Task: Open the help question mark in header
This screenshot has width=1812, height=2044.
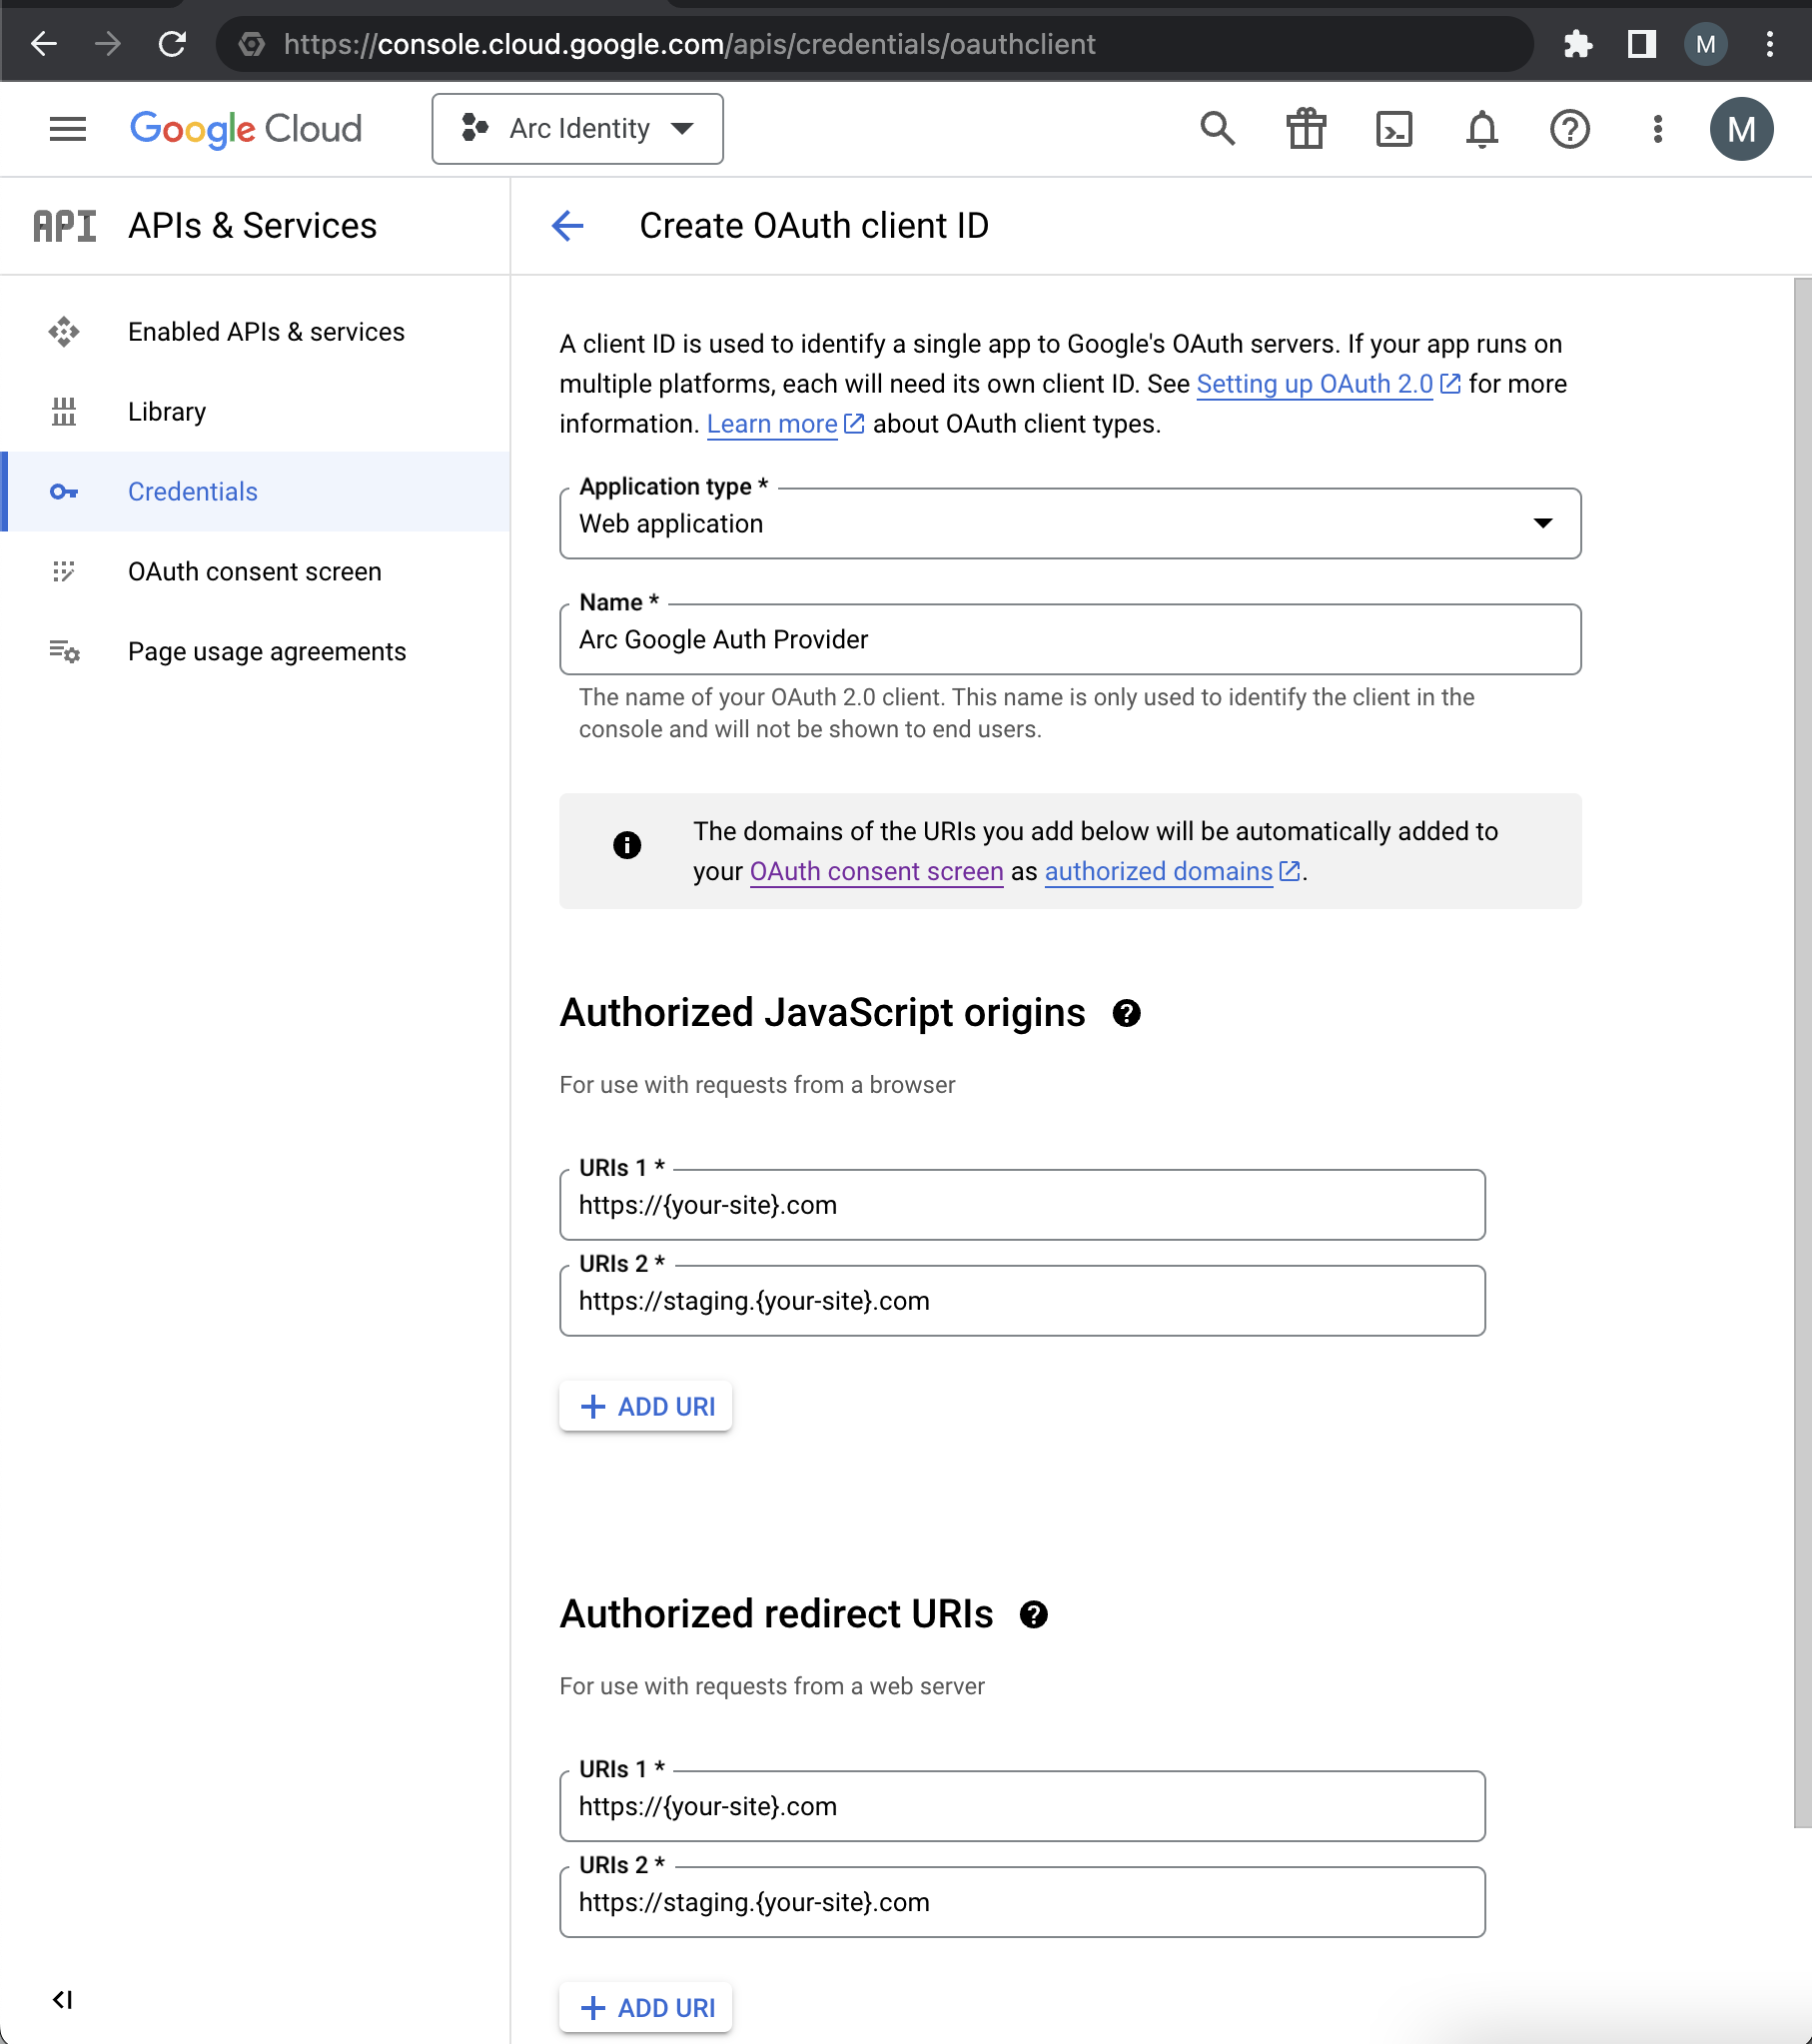Action: coord(1570,129)
